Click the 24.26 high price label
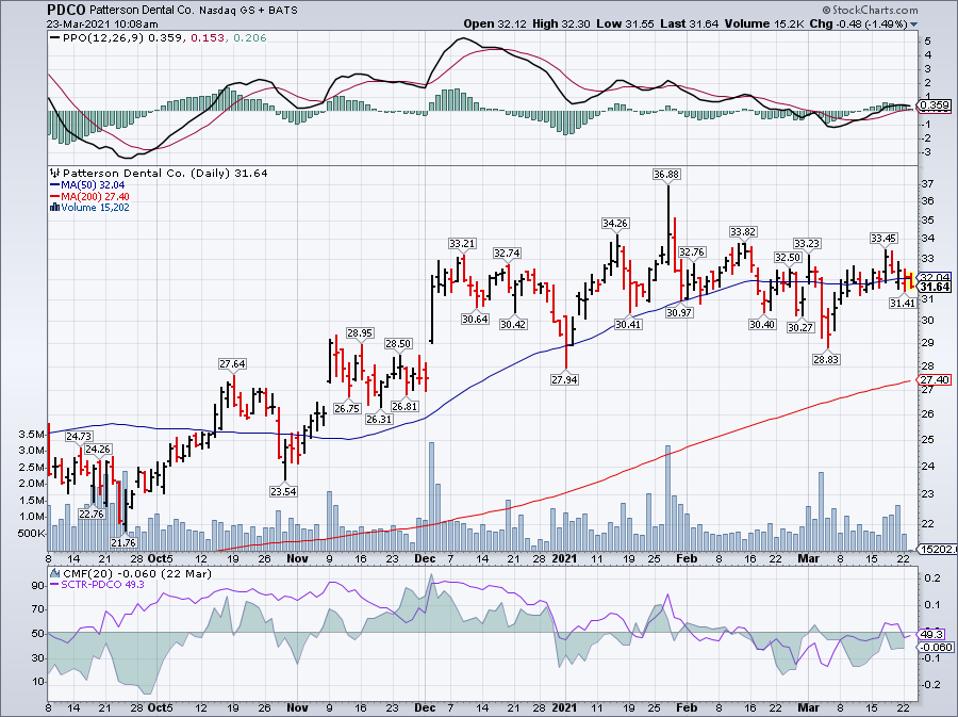The image size is (958, 717). coord(98,449)
